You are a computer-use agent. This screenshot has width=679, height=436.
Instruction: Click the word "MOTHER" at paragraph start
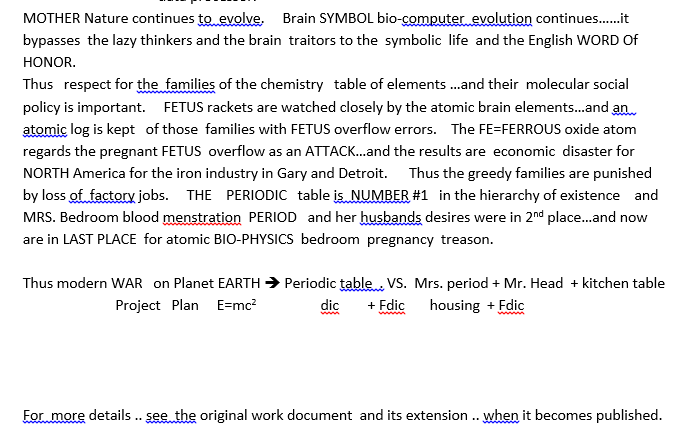coord(52,19)
